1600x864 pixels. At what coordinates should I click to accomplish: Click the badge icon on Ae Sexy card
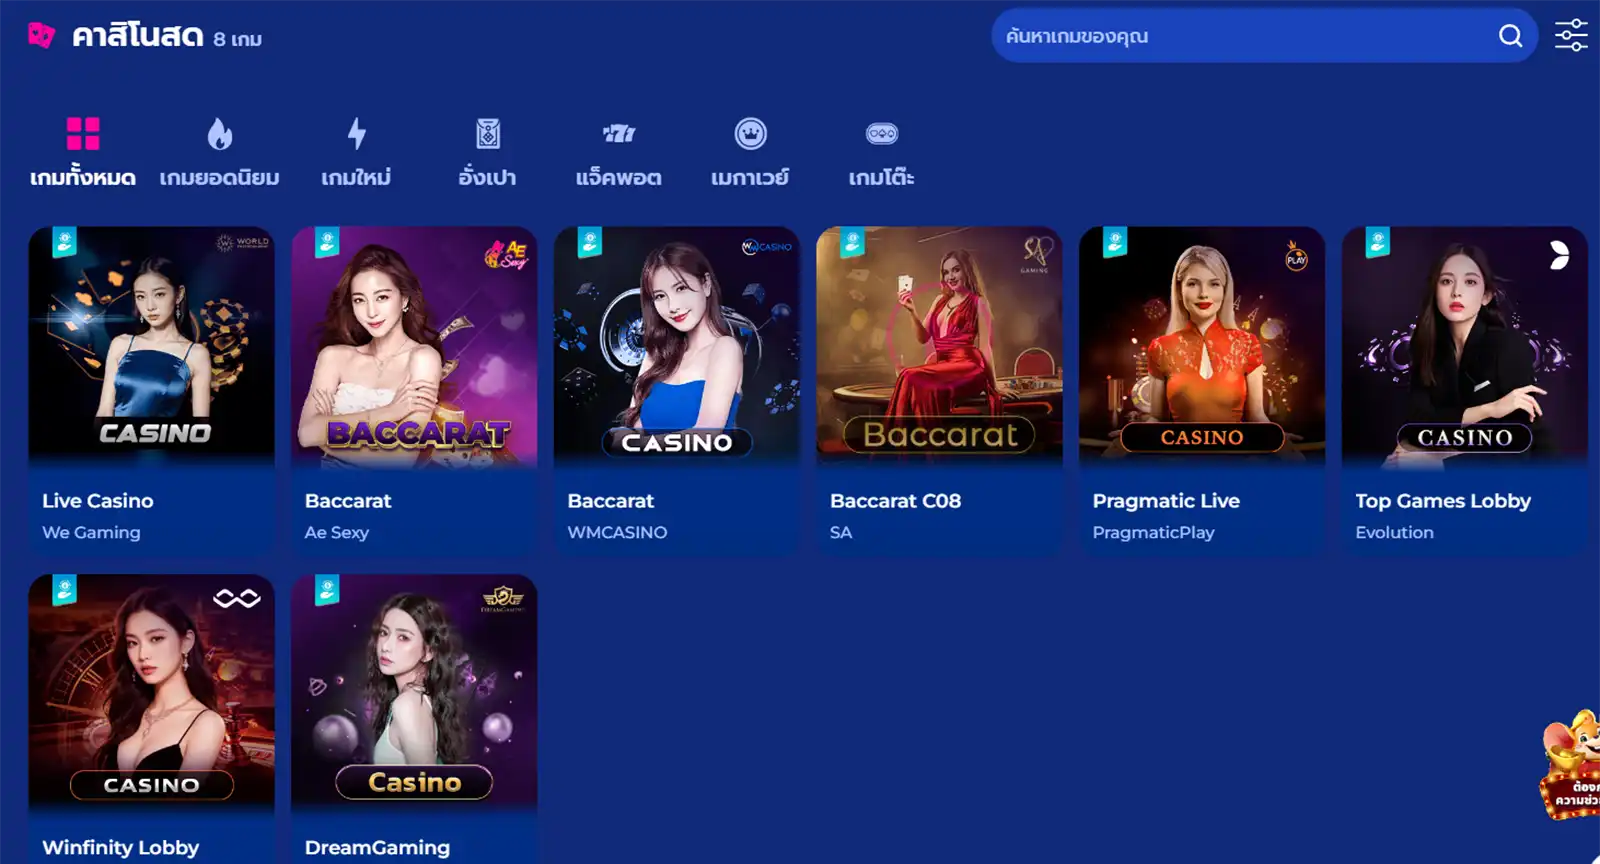point(327,242)
